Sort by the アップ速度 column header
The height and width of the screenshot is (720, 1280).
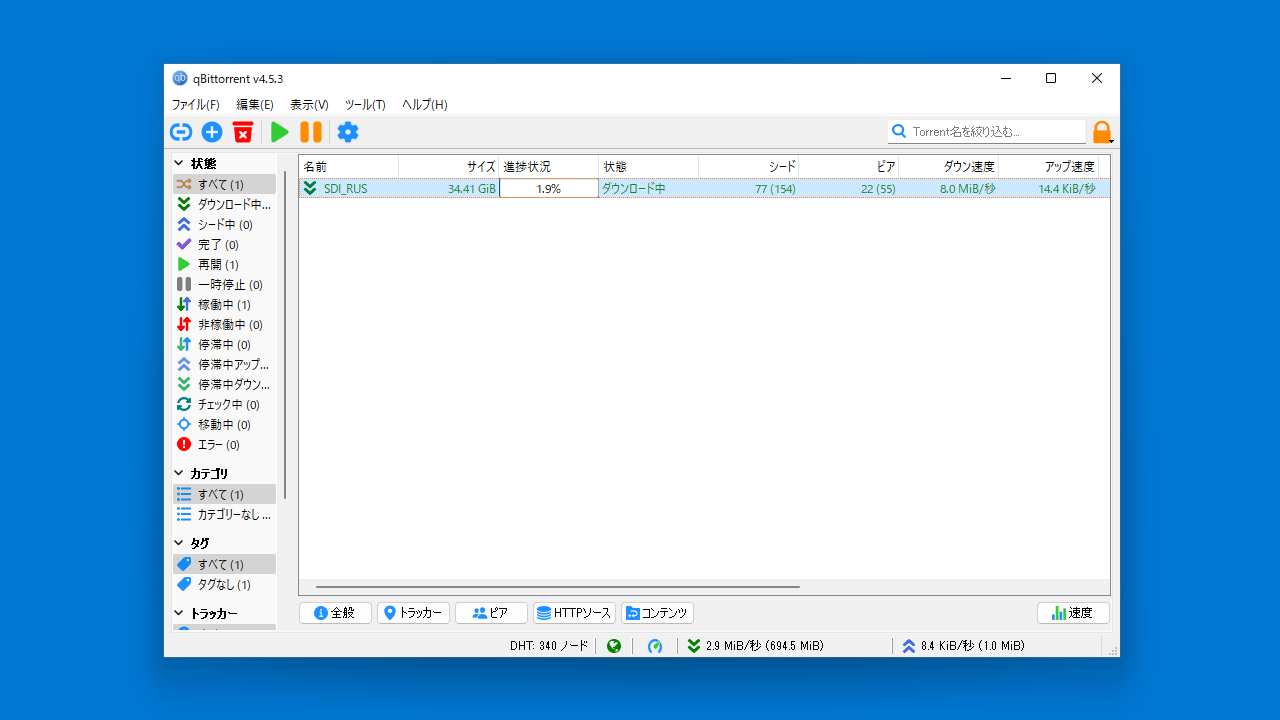pyautogui.click(x=1049, y=166)
